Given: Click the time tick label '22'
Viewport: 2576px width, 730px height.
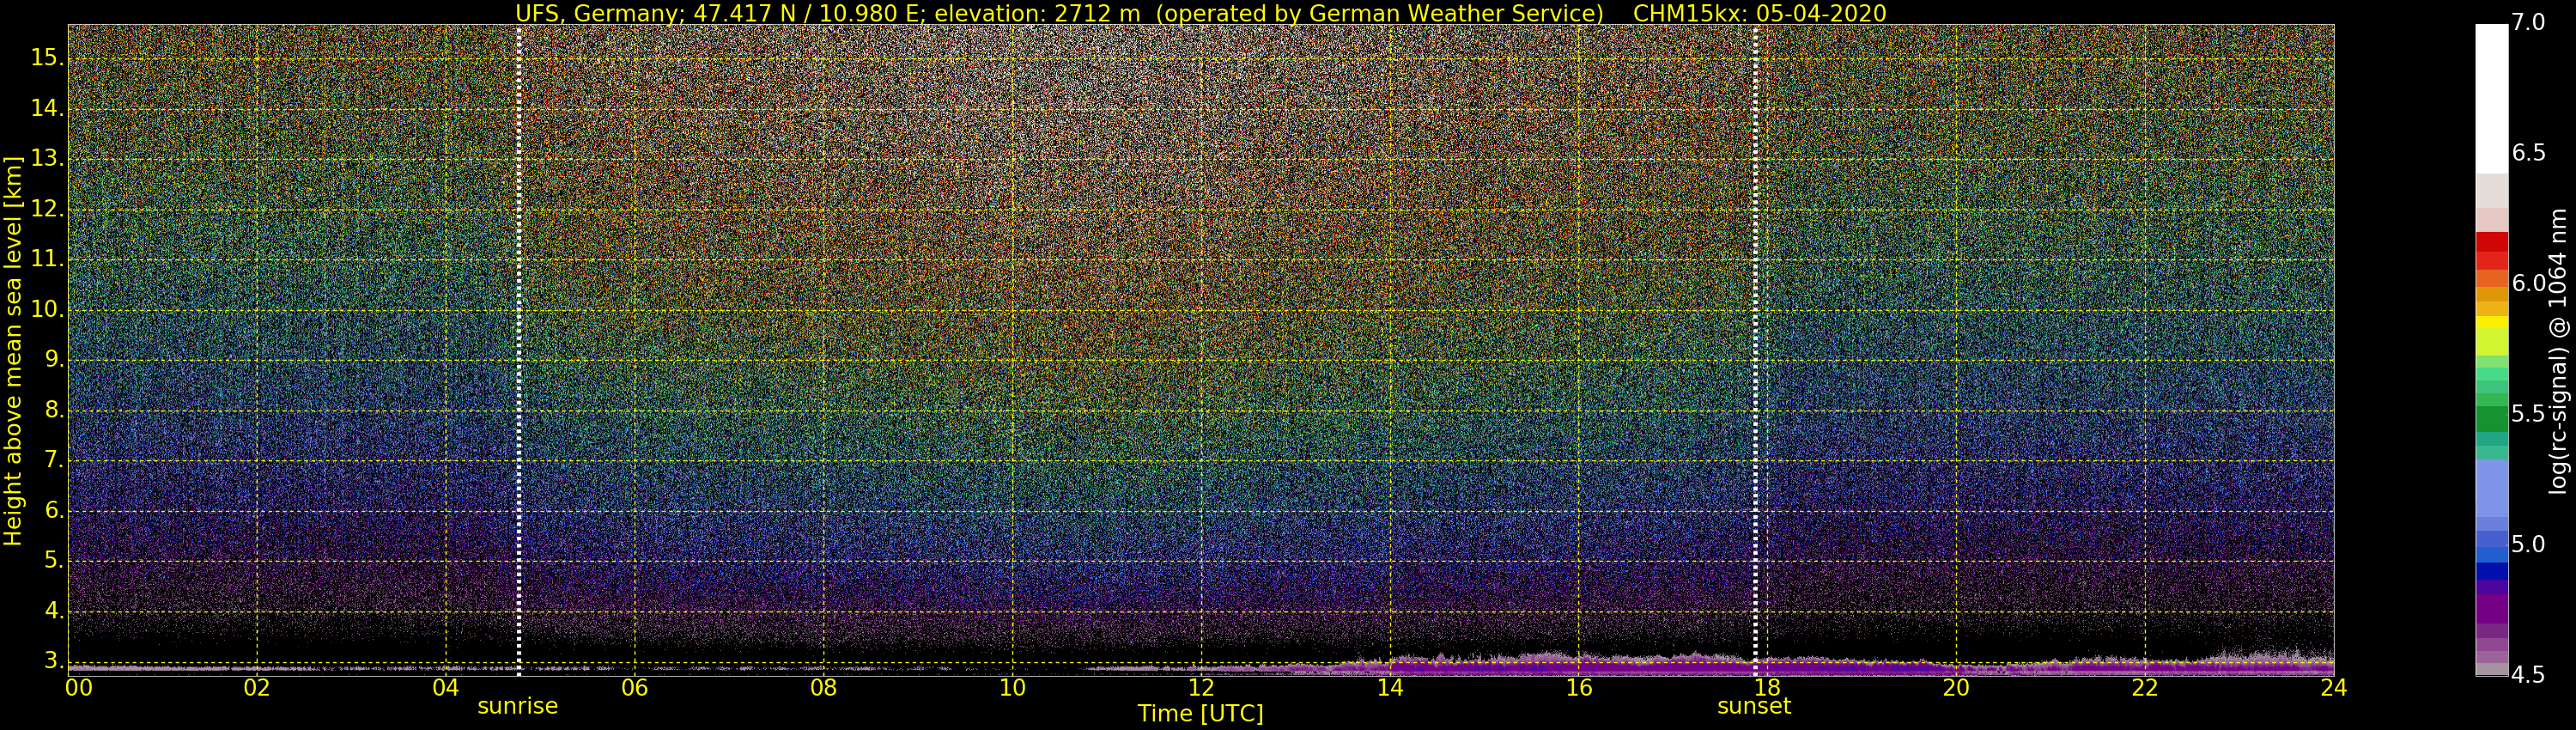Looking at the screenshot, I should tap(2145, 688).
